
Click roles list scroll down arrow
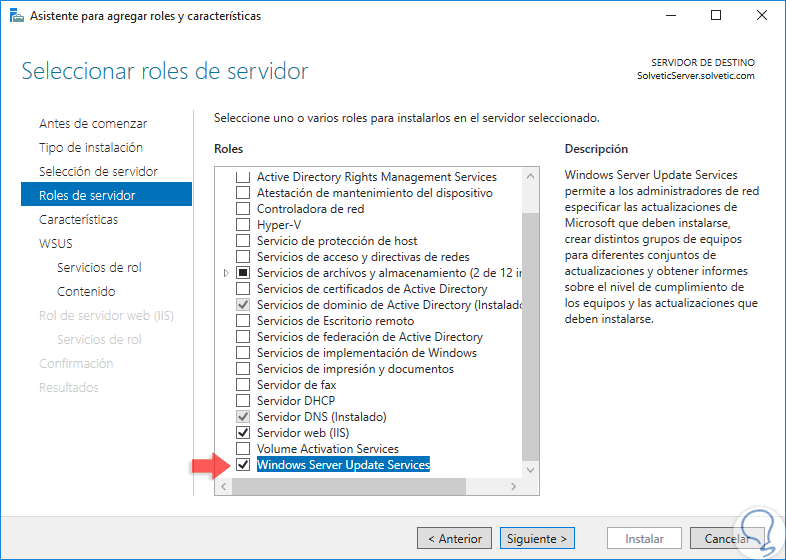(531, 470)
